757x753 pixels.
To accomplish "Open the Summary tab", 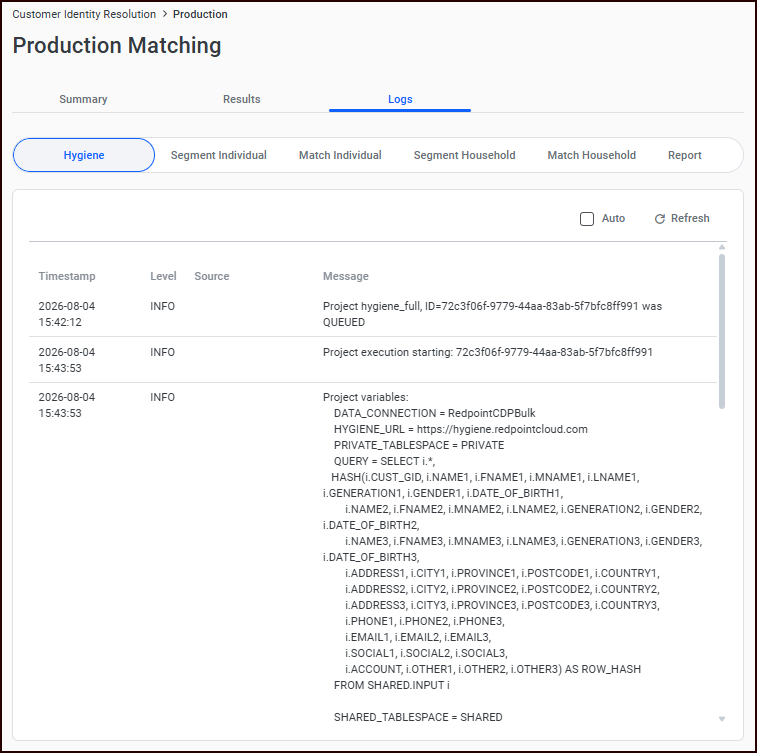I will (x=83, y=99).
